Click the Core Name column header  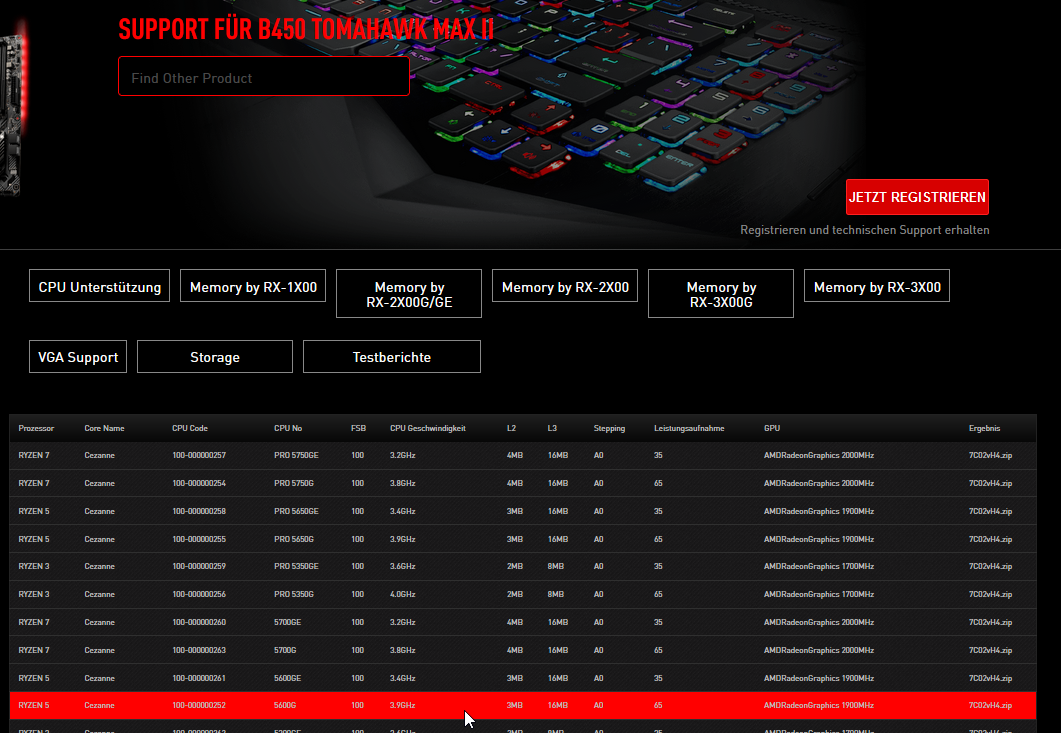click(x=104, y=428)
